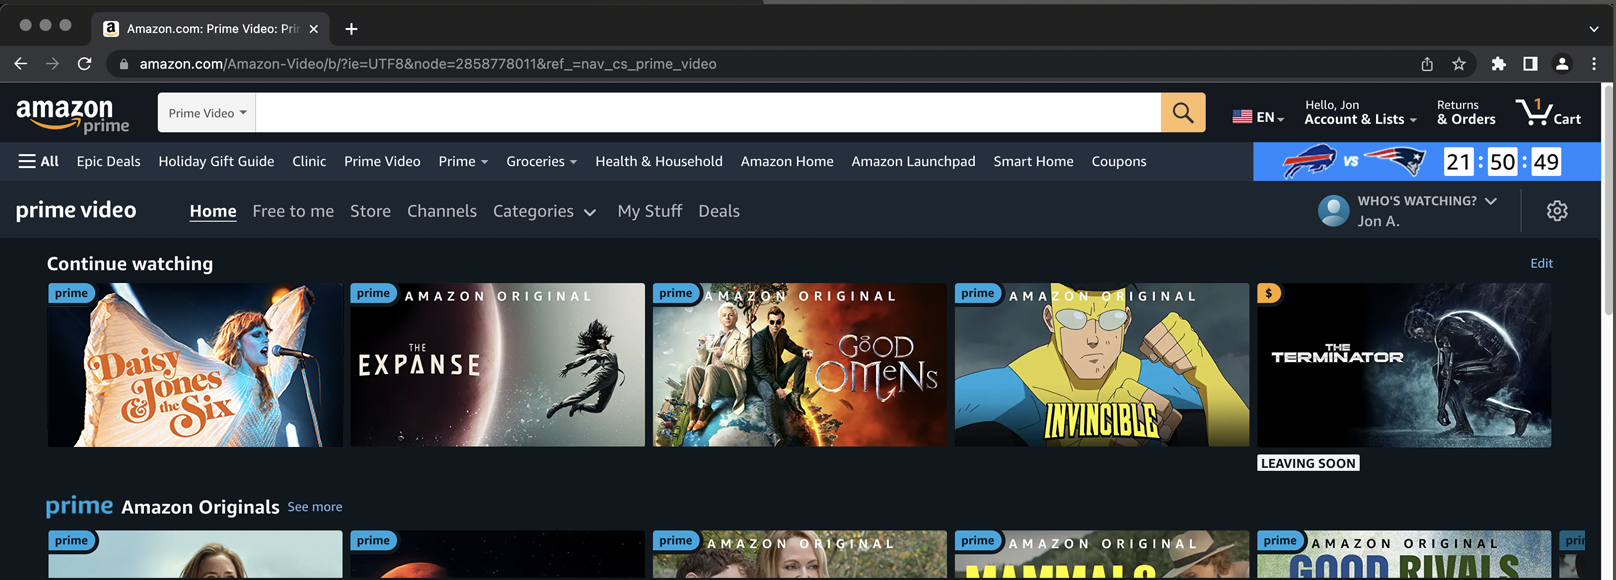Click the browser address bar URL
The height and width of the screenshot is (580, 1616).
428,64
